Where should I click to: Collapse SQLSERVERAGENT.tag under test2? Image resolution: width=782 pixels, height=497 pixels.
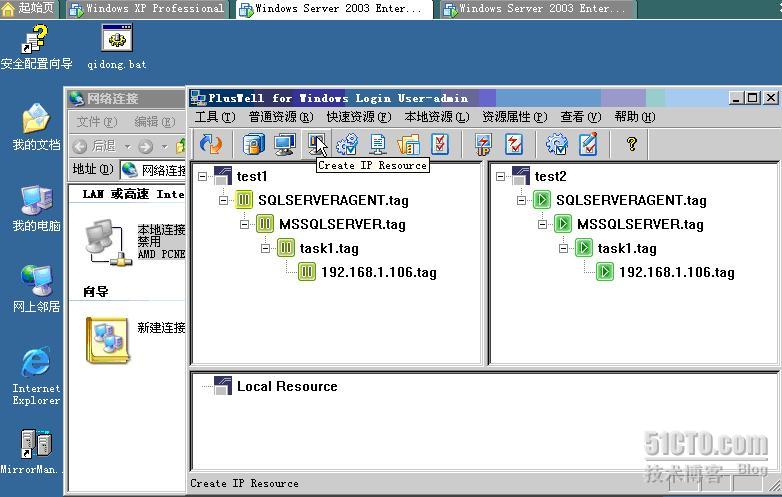tap(521, 200)
